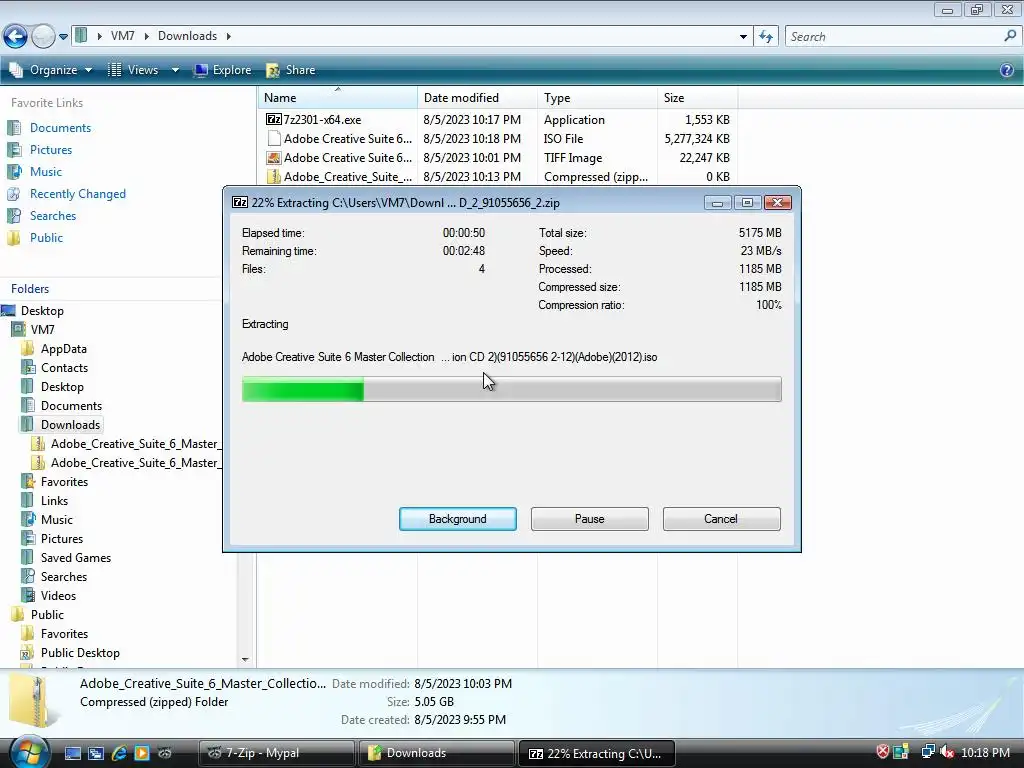Click the network tray icon
The height and width of the screenshot is (768, 1024).
pyautogui.click(x=927, y=752)
